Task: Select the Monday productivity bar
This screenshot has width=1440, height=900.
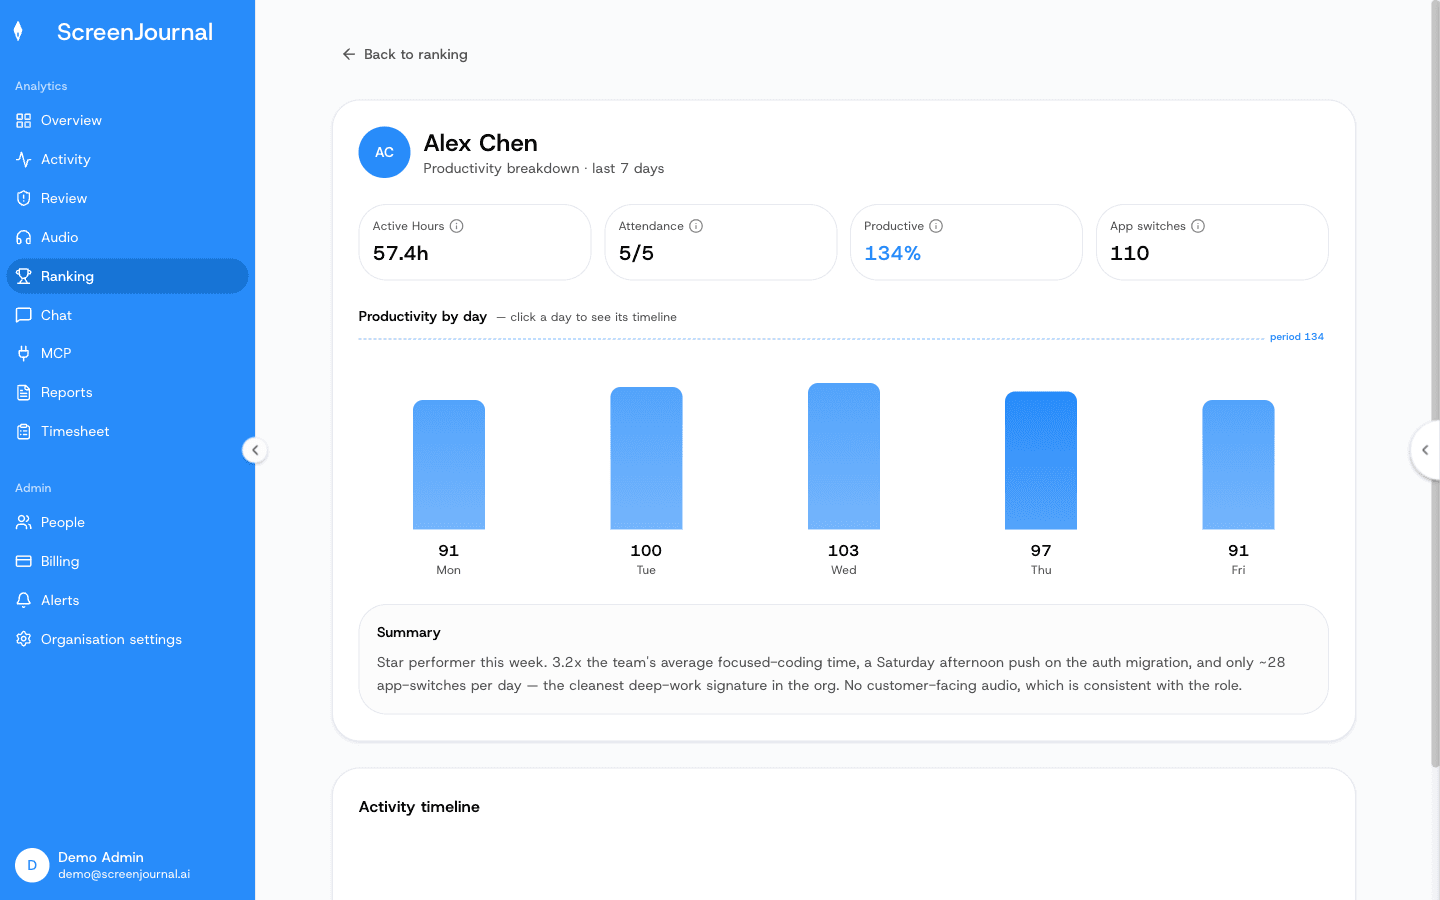Action: click(x=449, y=465)
